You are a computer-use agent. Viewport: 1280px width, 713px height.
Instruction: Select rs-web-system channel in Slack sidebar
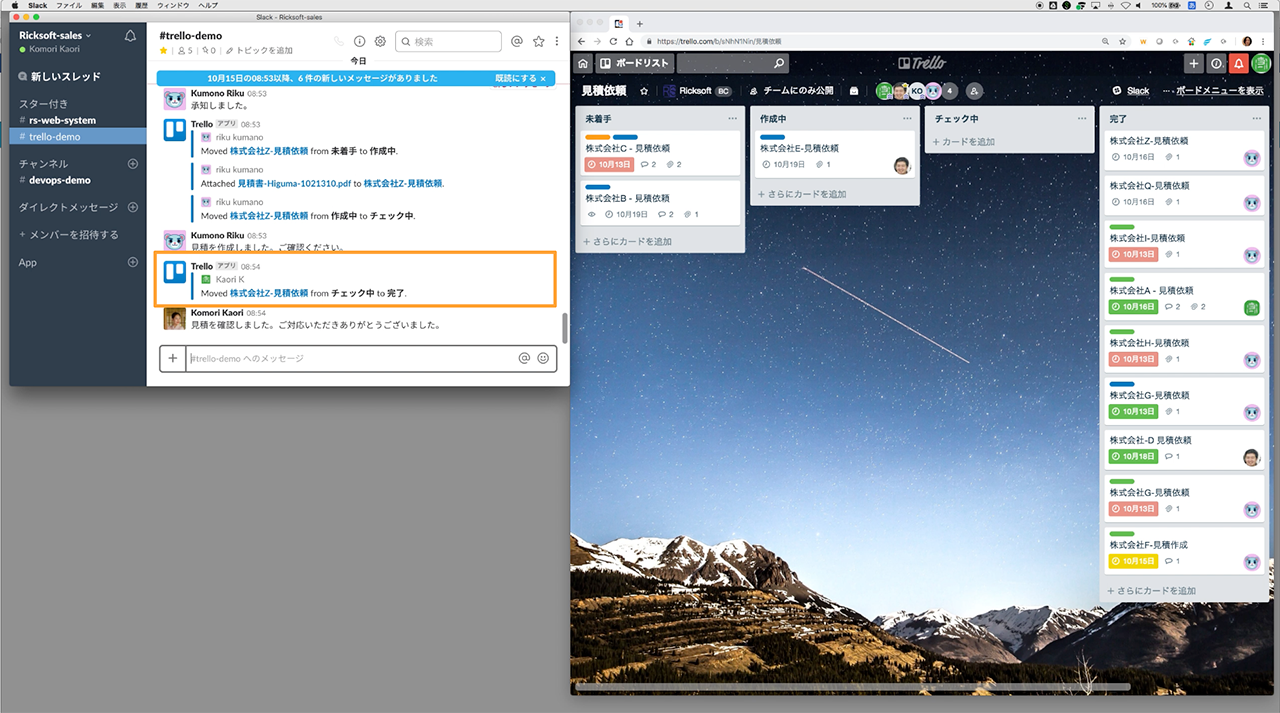(x=62, y=120)
